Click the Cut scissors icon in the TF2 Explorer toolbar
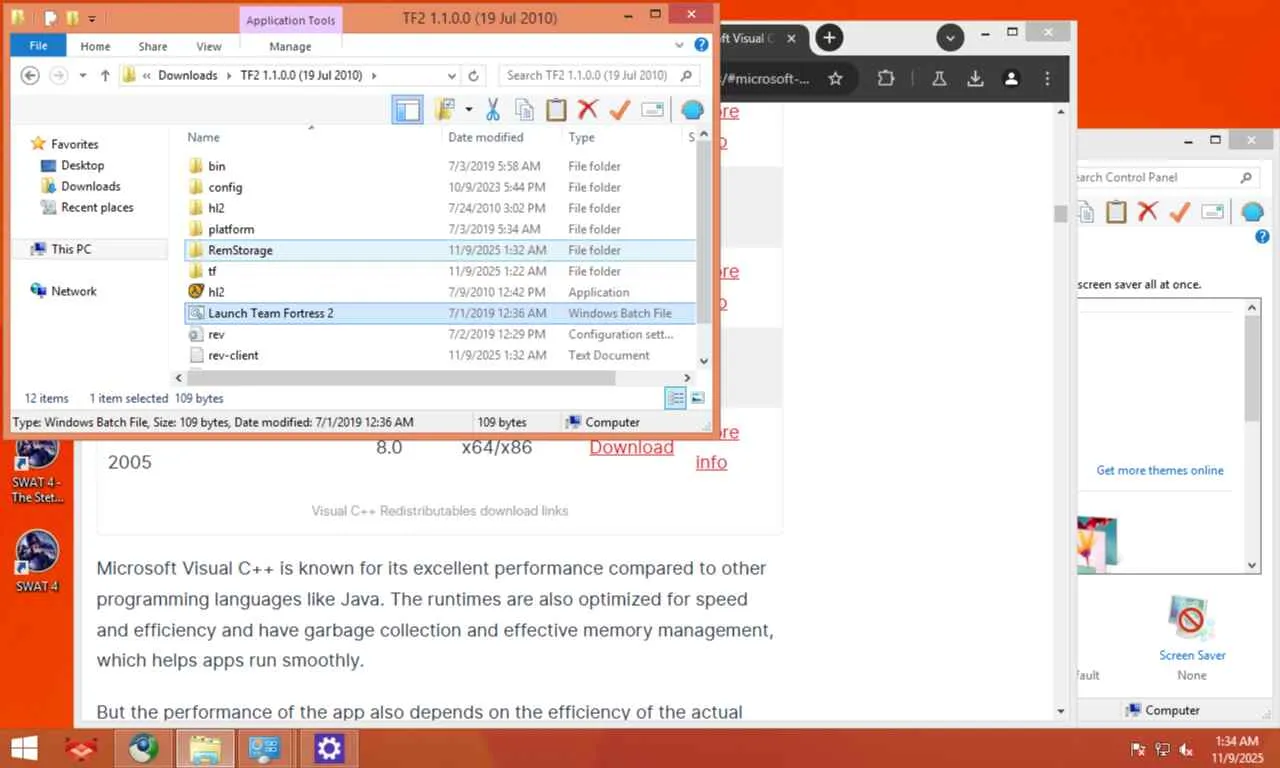The height and width of the screenshot is (768, 1280). (492, 109)
